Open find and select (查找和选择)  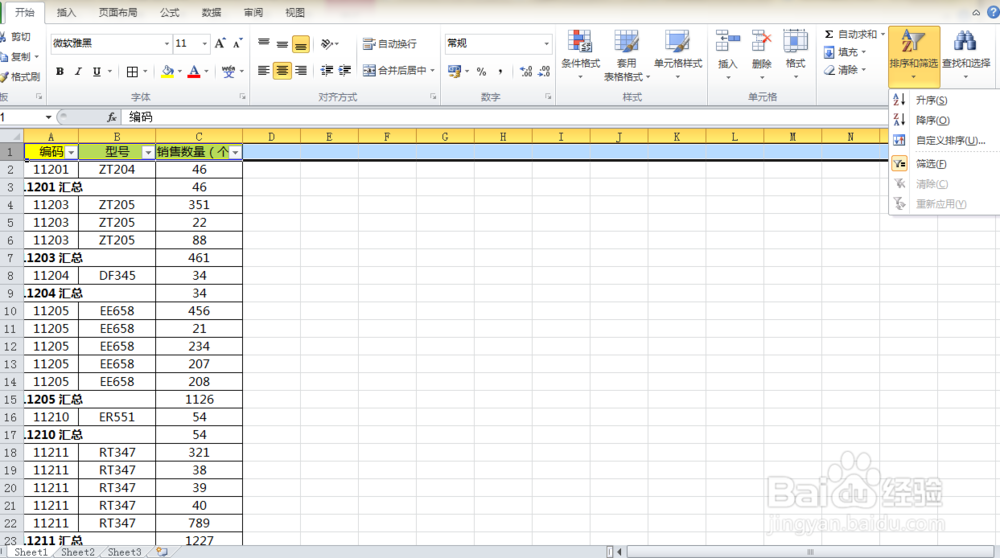[x=966, y=56]
